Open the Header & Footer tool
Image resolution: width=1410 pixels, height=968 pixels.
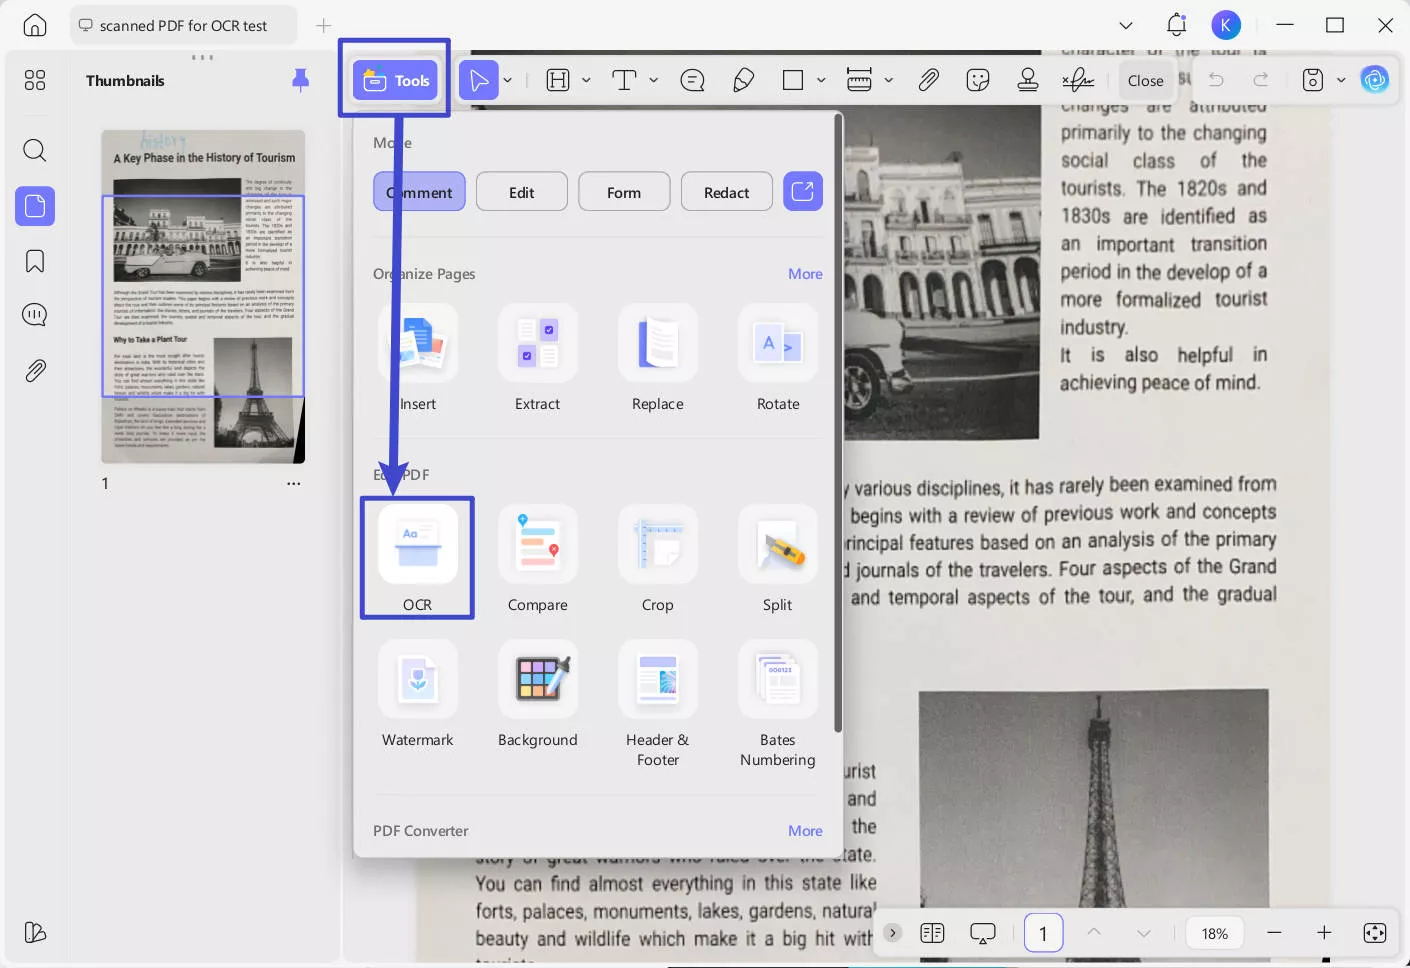point(658,704)
